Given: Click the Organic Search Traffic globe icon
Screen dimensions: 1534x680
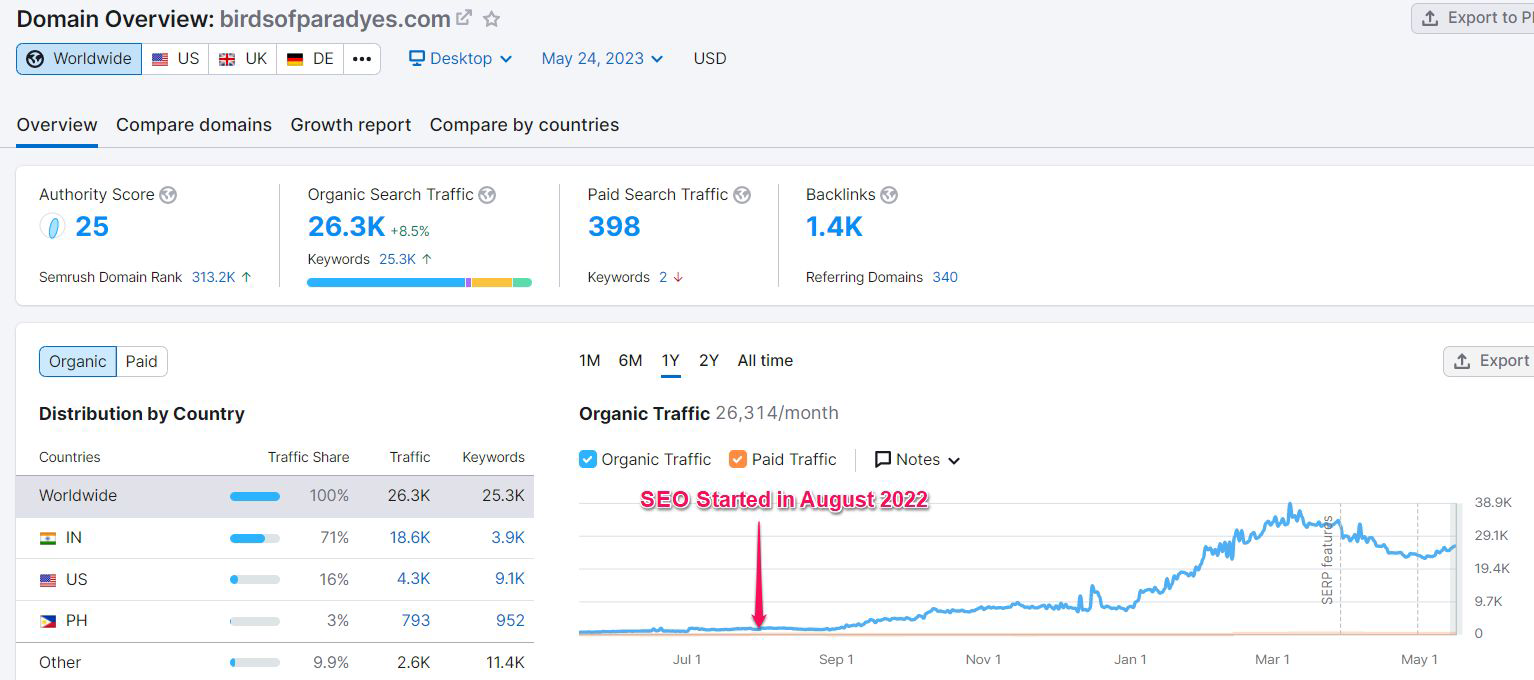Looking at the screenshot, I should coord(487,195).
